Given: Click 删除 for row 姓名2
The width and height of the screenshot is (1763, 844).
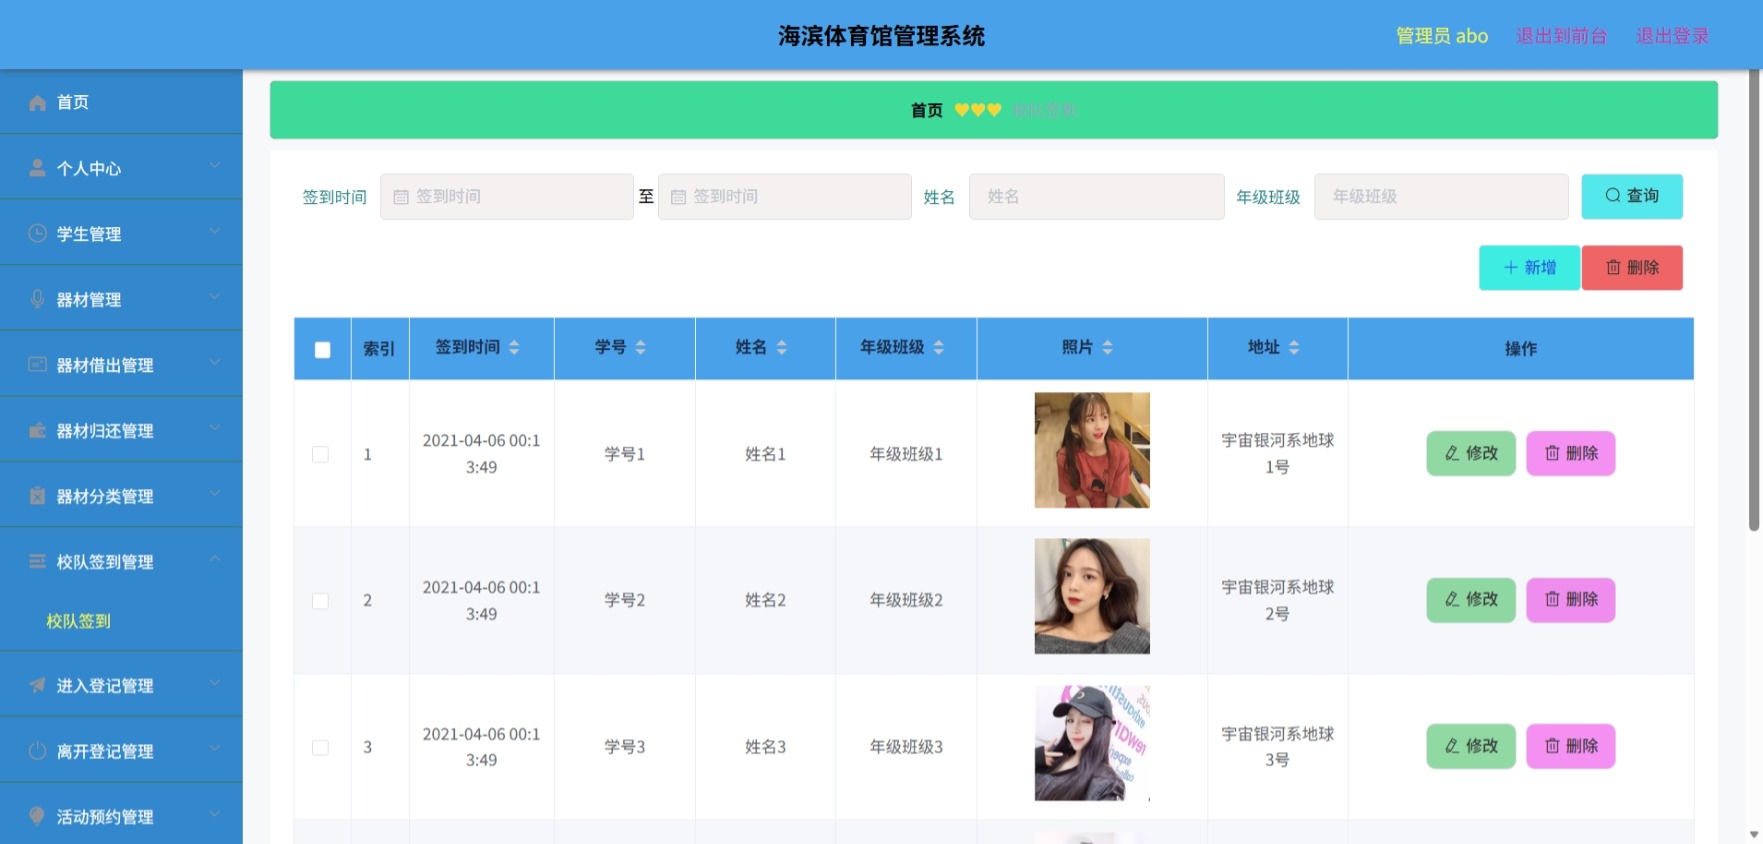Looking at the screenshot, I should (x=1571, y=600).
